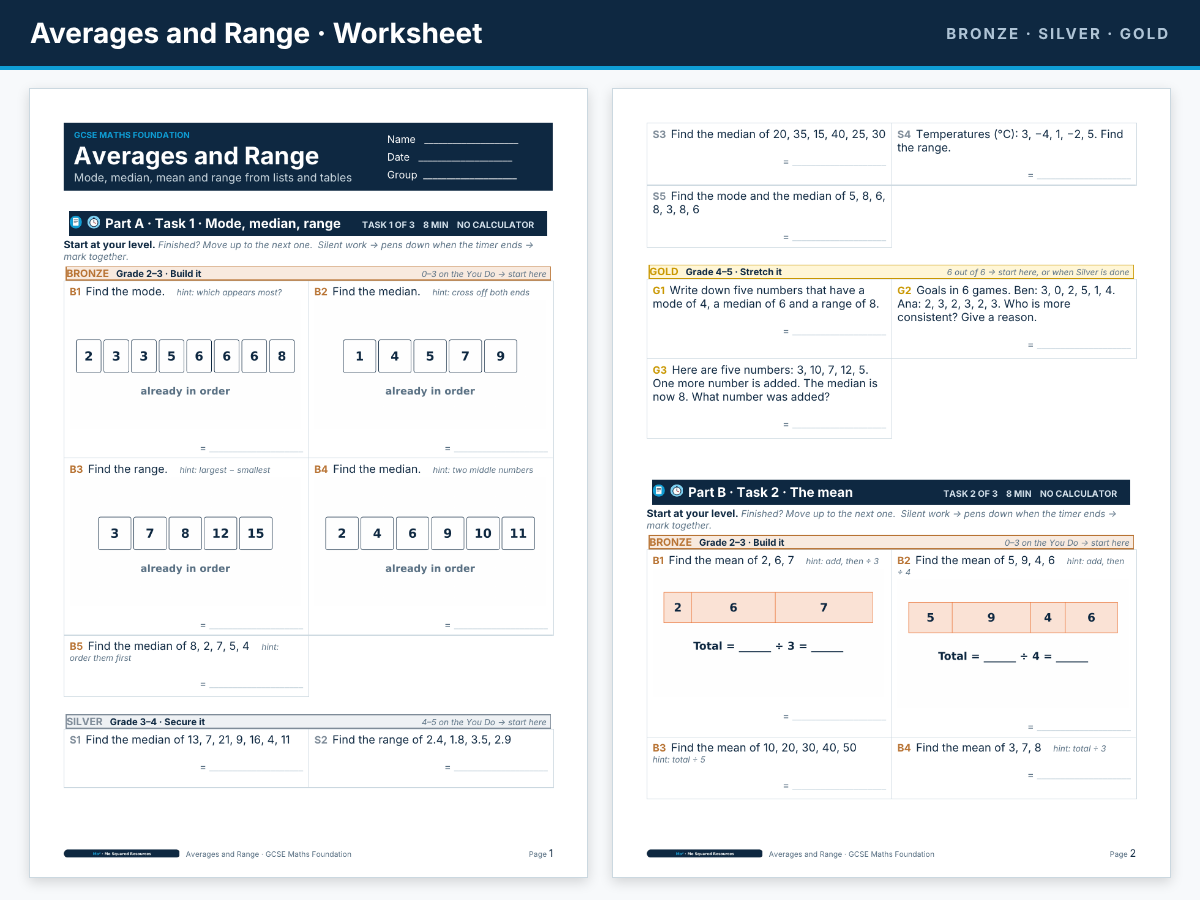Click the Name field line
Screen dimensions: 1200x900
(x=471, y=143)
